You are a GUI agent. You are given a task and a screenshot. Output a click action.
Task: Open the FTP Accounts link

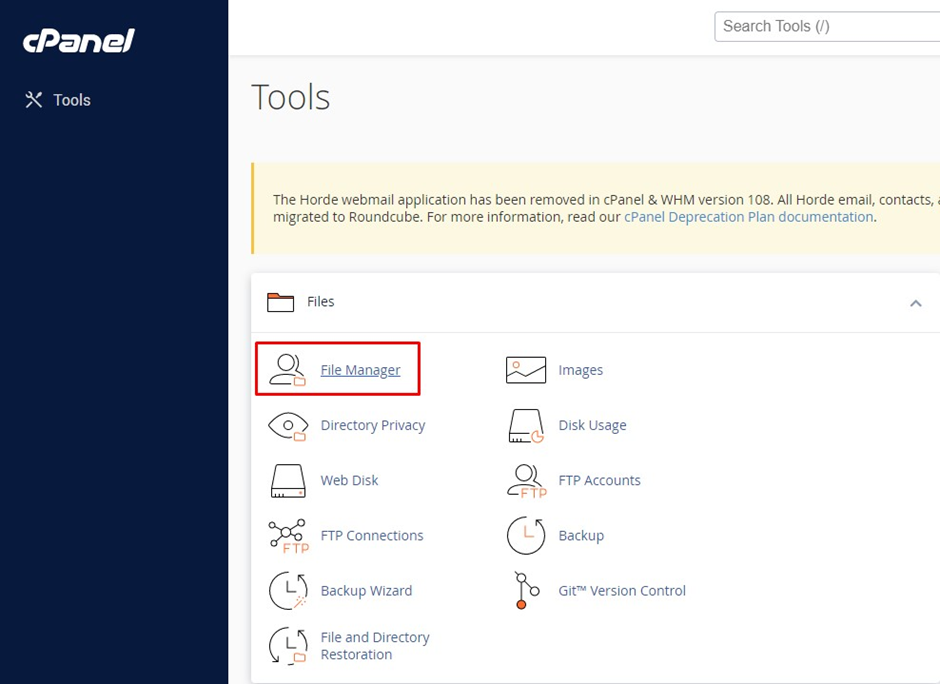[599, 480]
